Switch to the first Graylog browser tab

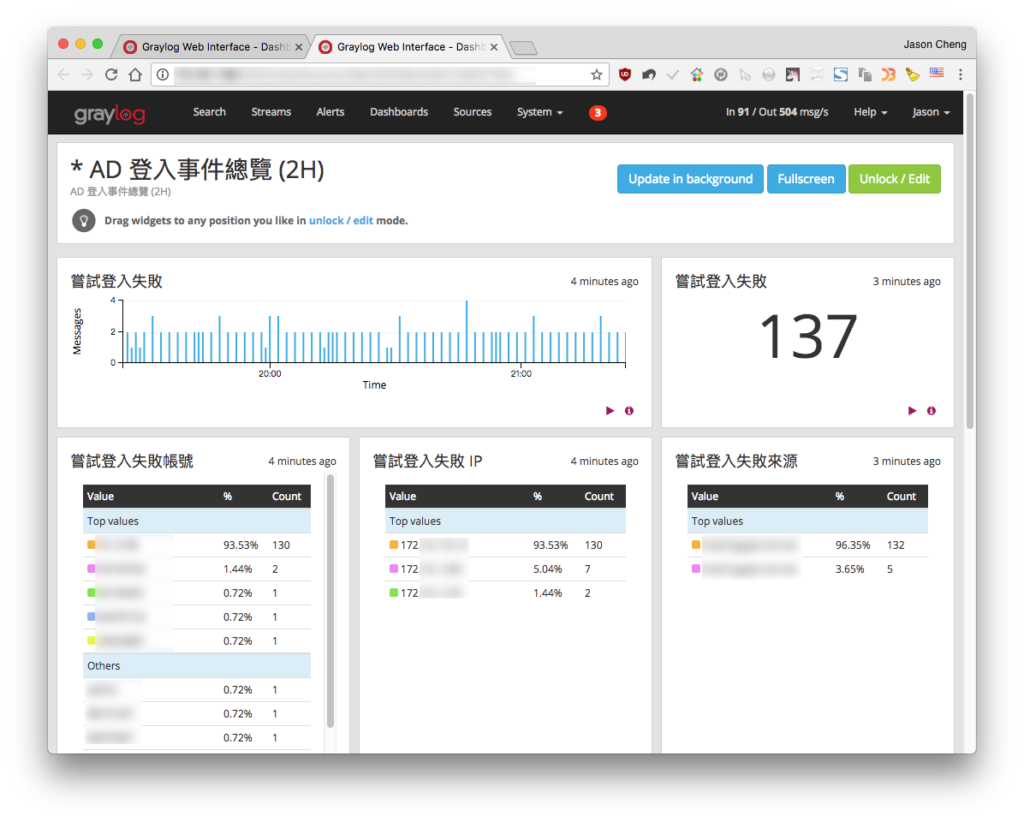pyautogui.click(x=210, y=47)
